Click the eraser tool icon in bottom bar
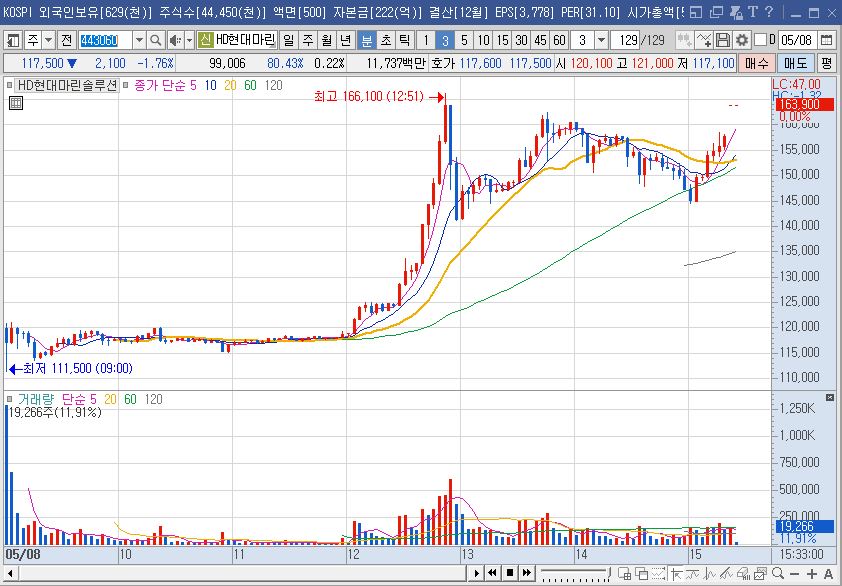The width and height of the screenshot is (842, 586). (x=743, y=574)
